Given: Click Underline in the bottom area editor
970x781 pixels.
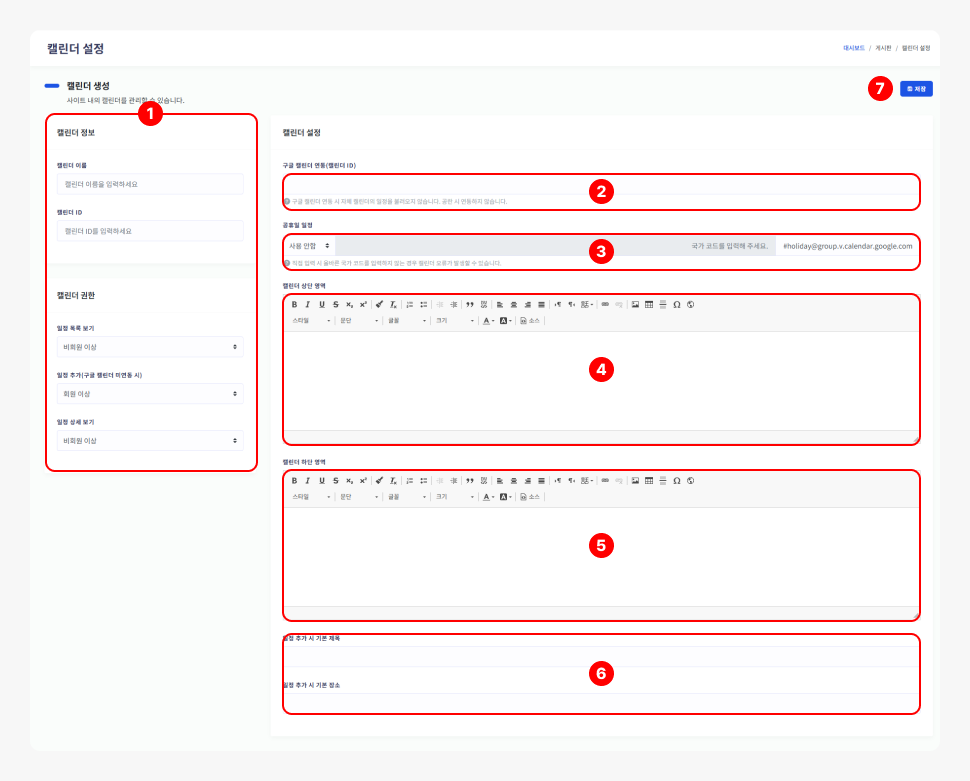Looking at the screenshot, I should [x=321, y=480].
